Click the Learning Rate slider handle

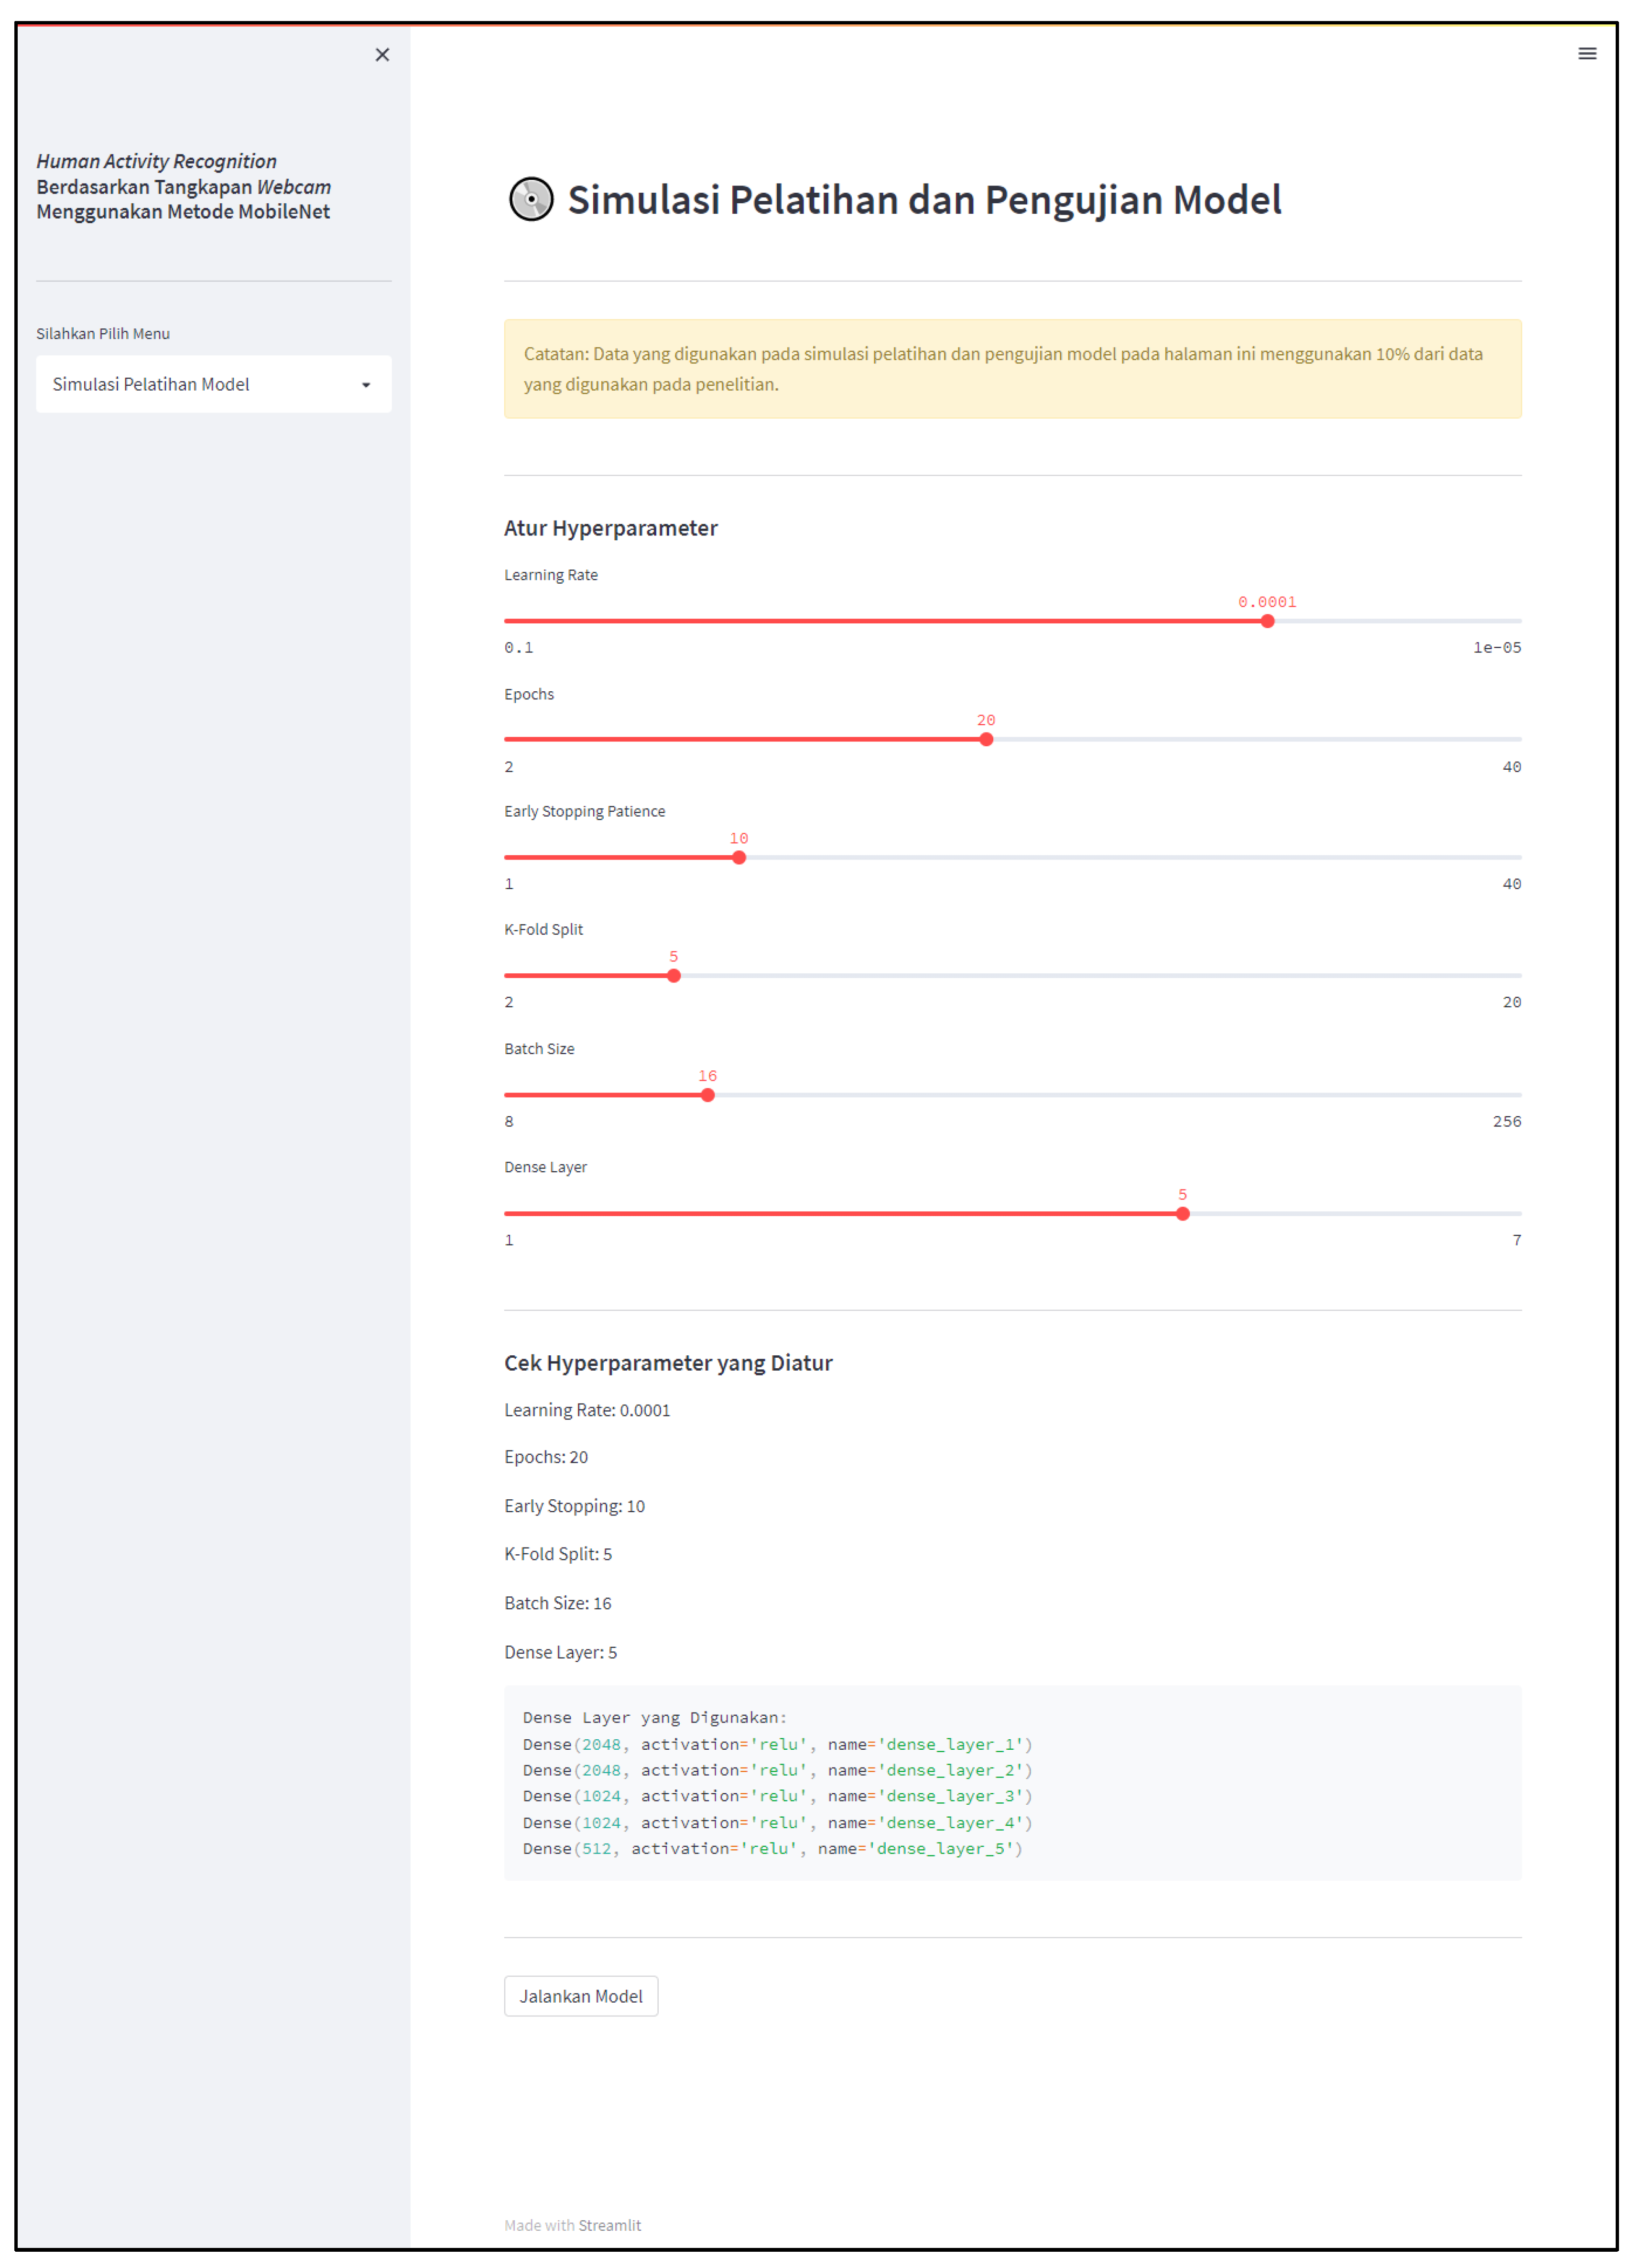pos(1267,621)
